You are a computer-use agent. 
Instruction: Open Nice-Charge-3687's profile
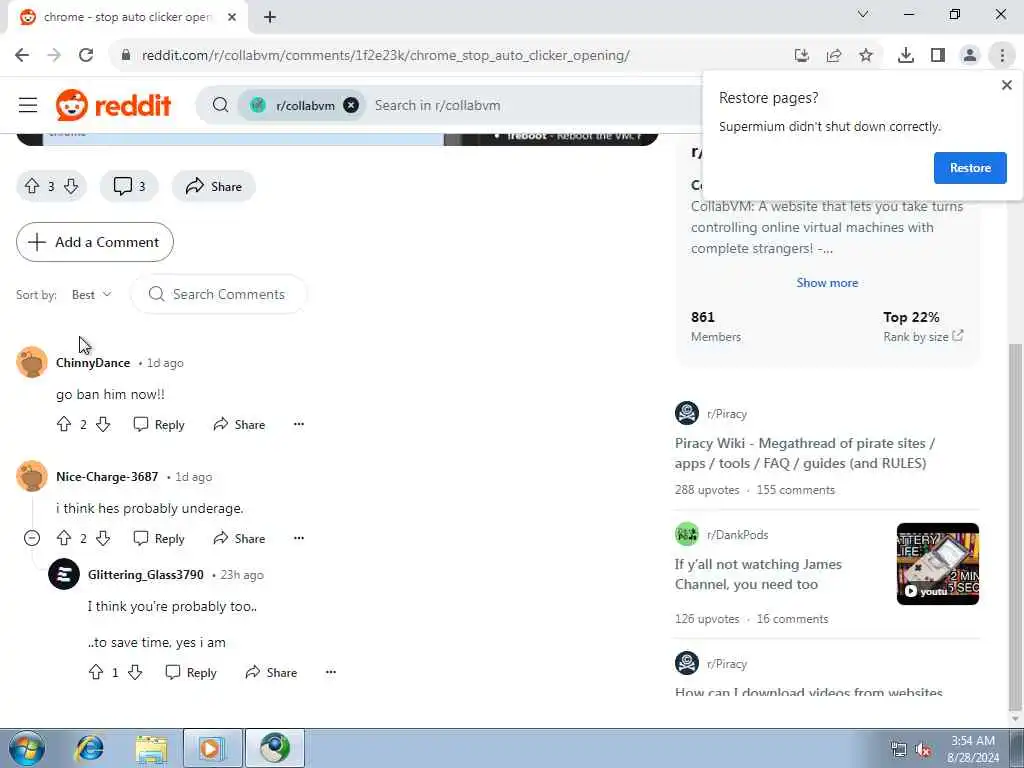click(107, 477)
